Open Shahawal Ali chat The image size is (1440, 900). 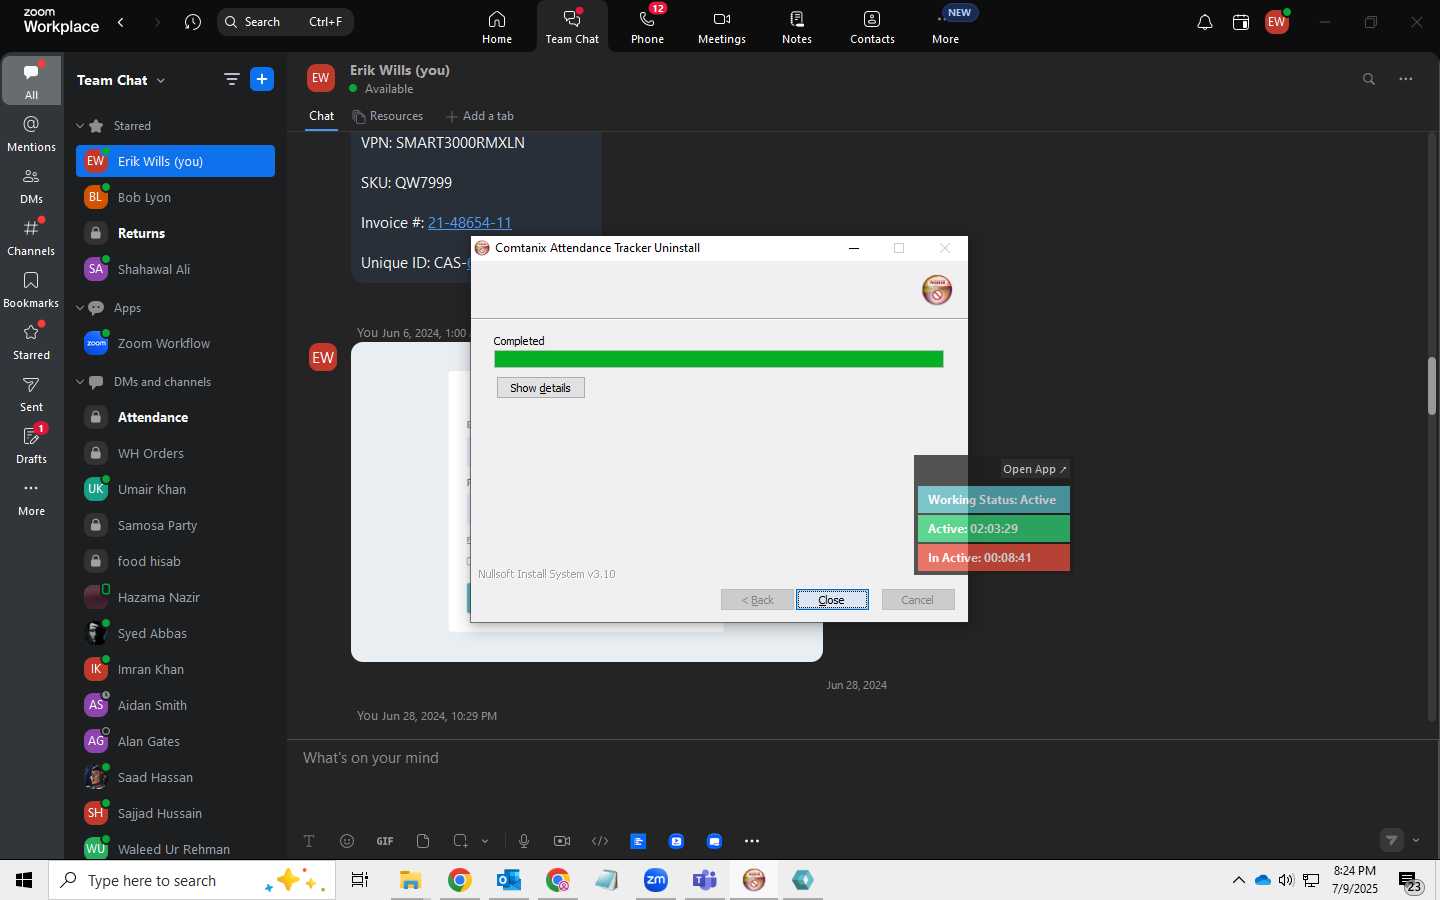pyautogui.click(x=175, y=269)
